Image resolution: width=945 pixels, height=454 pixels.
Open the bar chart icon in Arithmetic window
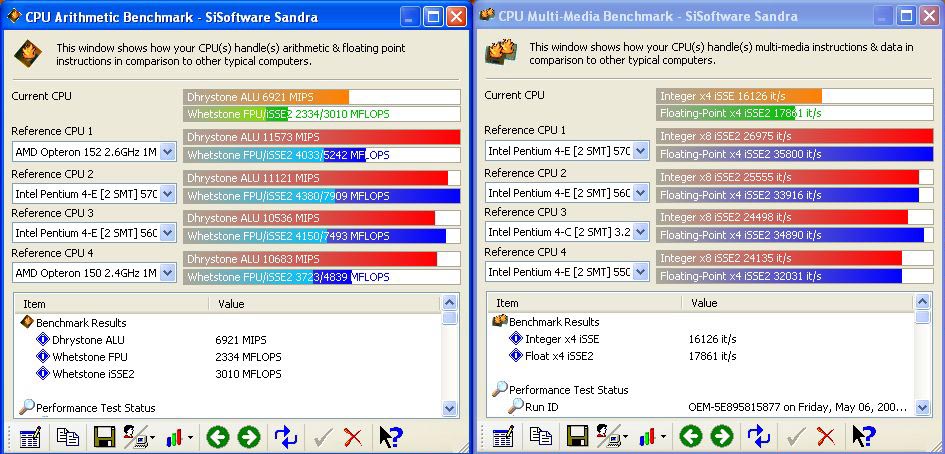point(180,437)
